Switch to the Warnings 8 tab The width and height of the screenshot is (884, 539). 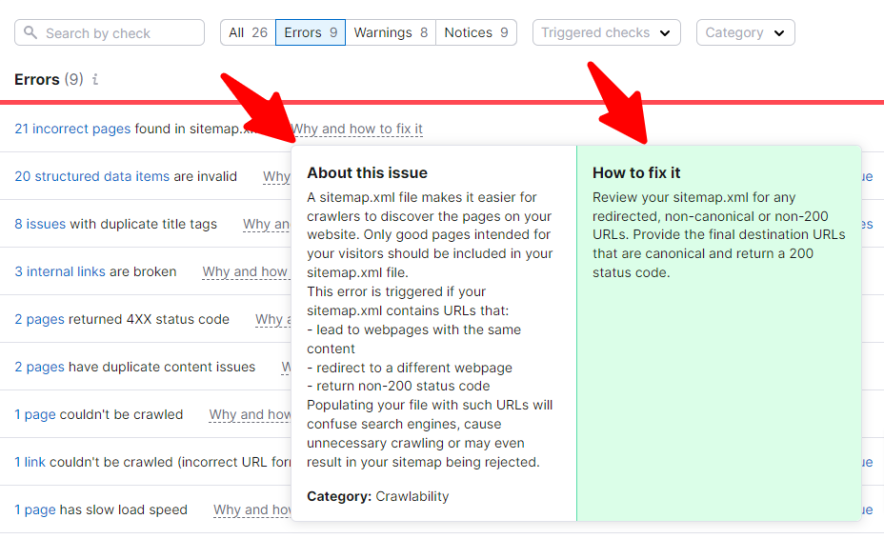(391, 33)
